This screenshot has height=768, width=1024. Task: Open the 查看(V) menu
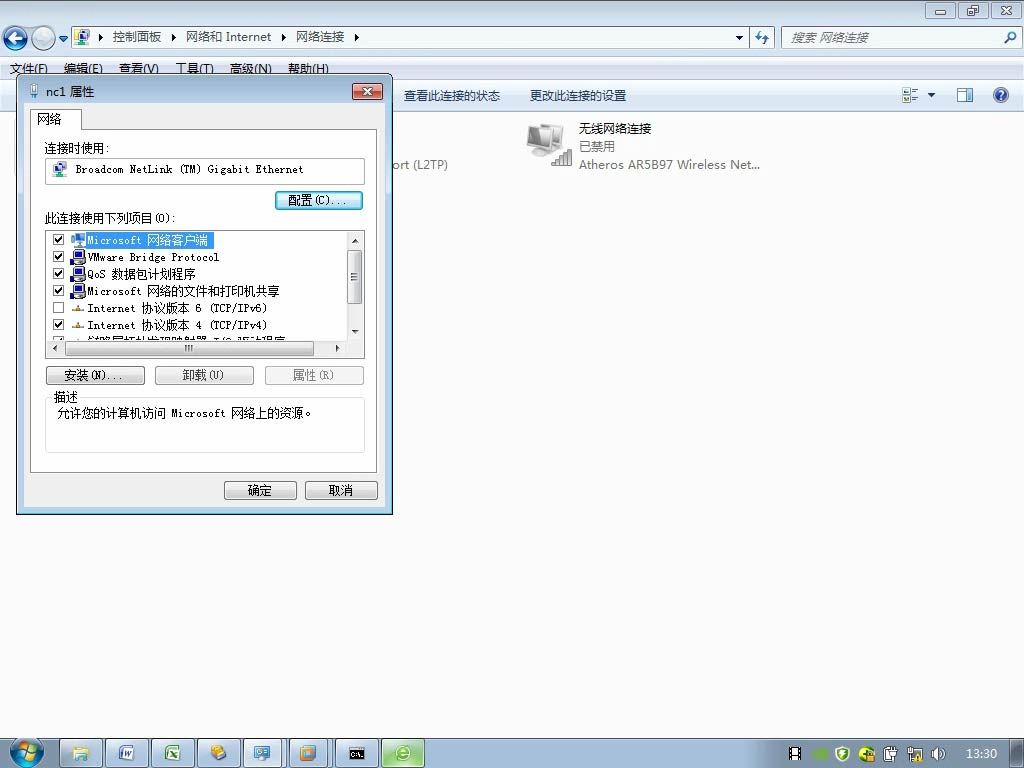[x=139, y=68]
